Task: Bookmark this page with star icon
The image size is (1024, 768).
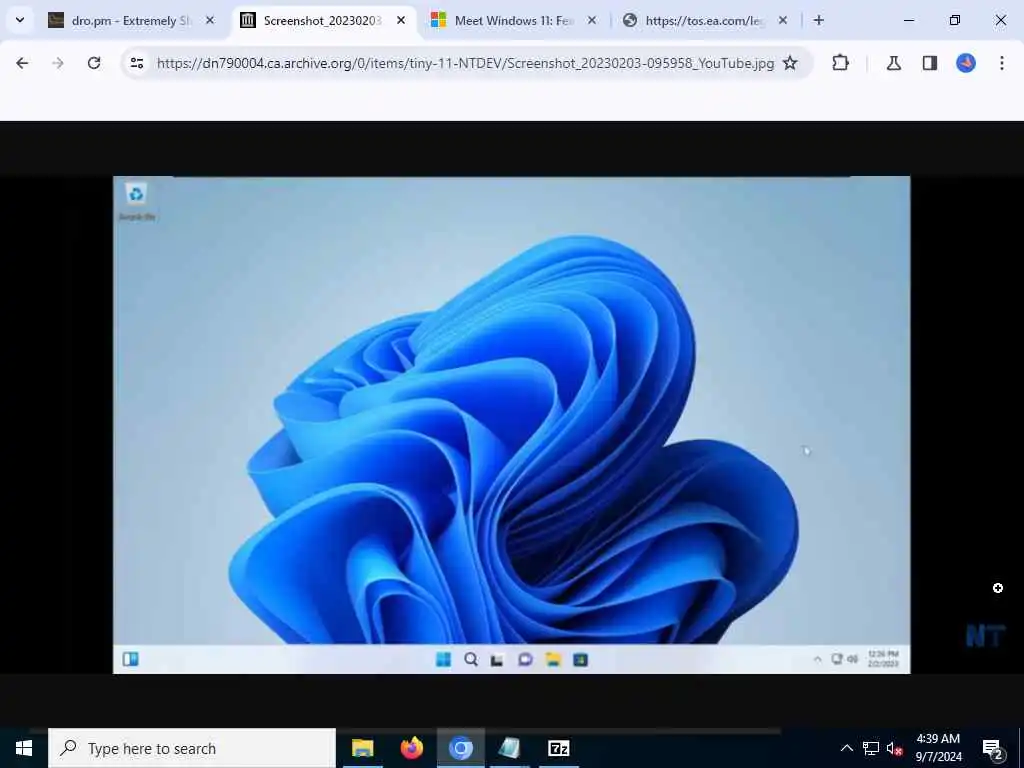Action: coord(790,63)
